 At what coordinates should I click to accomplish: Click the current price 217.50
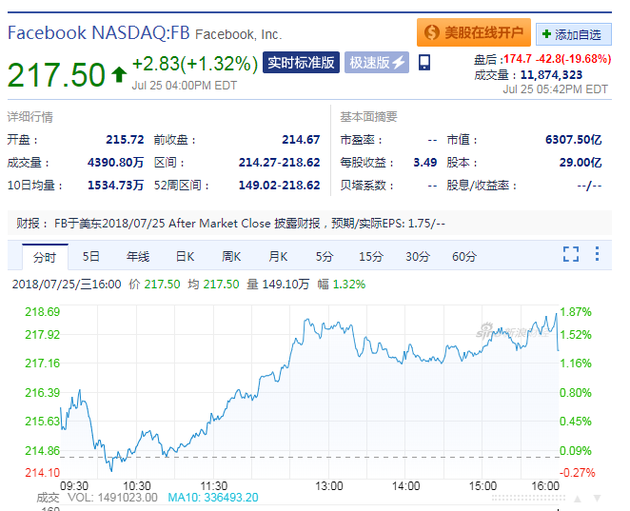[x=57, y=75]
